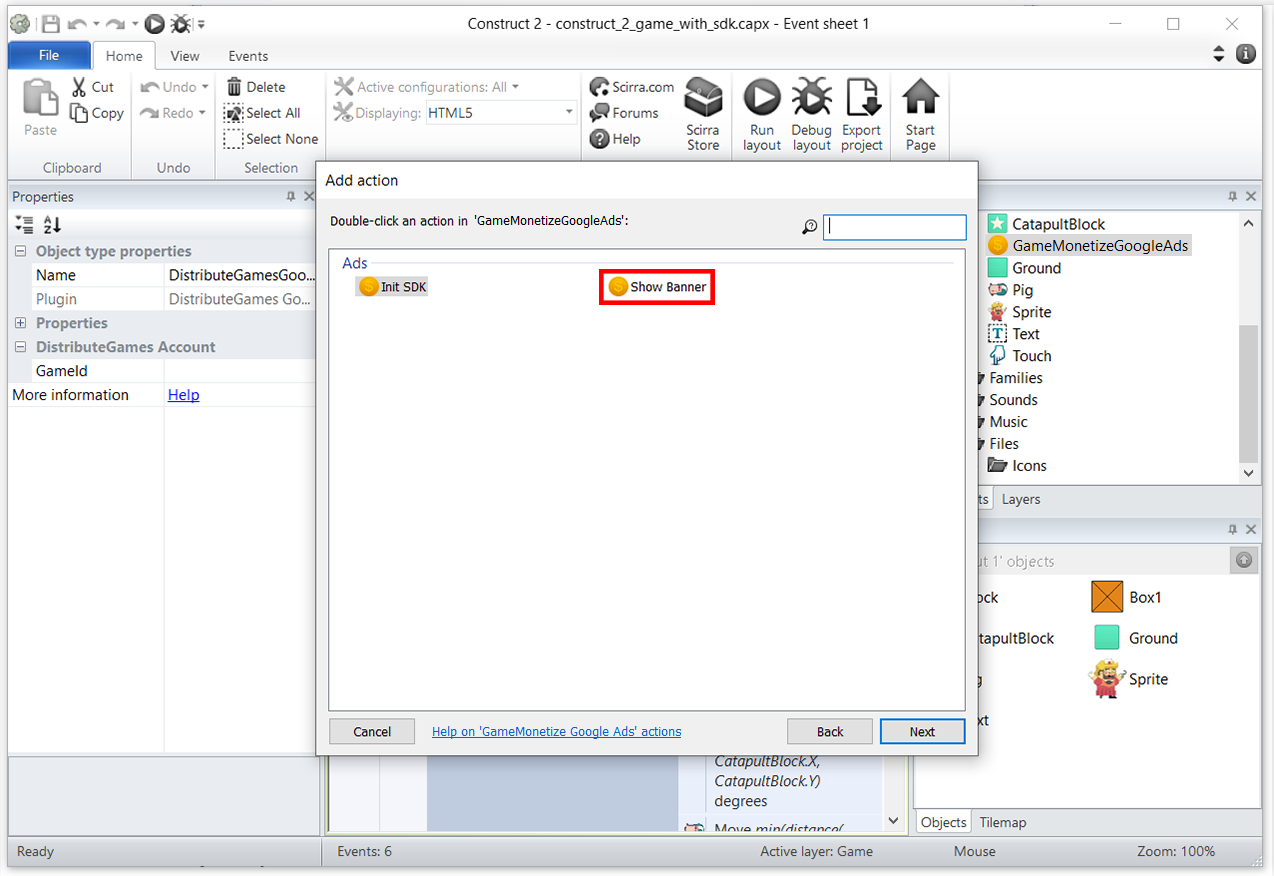This screenshot has height=876, width=1274.
Task: Open the Events ribbon tab
Action: [248, 56]
